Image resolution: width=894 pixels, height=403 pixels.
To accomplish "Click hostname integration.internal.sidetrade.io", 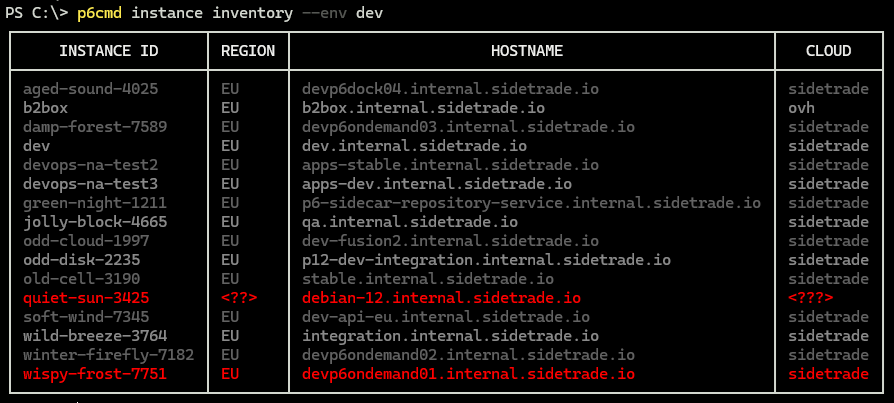I will [x=450, y=336].
